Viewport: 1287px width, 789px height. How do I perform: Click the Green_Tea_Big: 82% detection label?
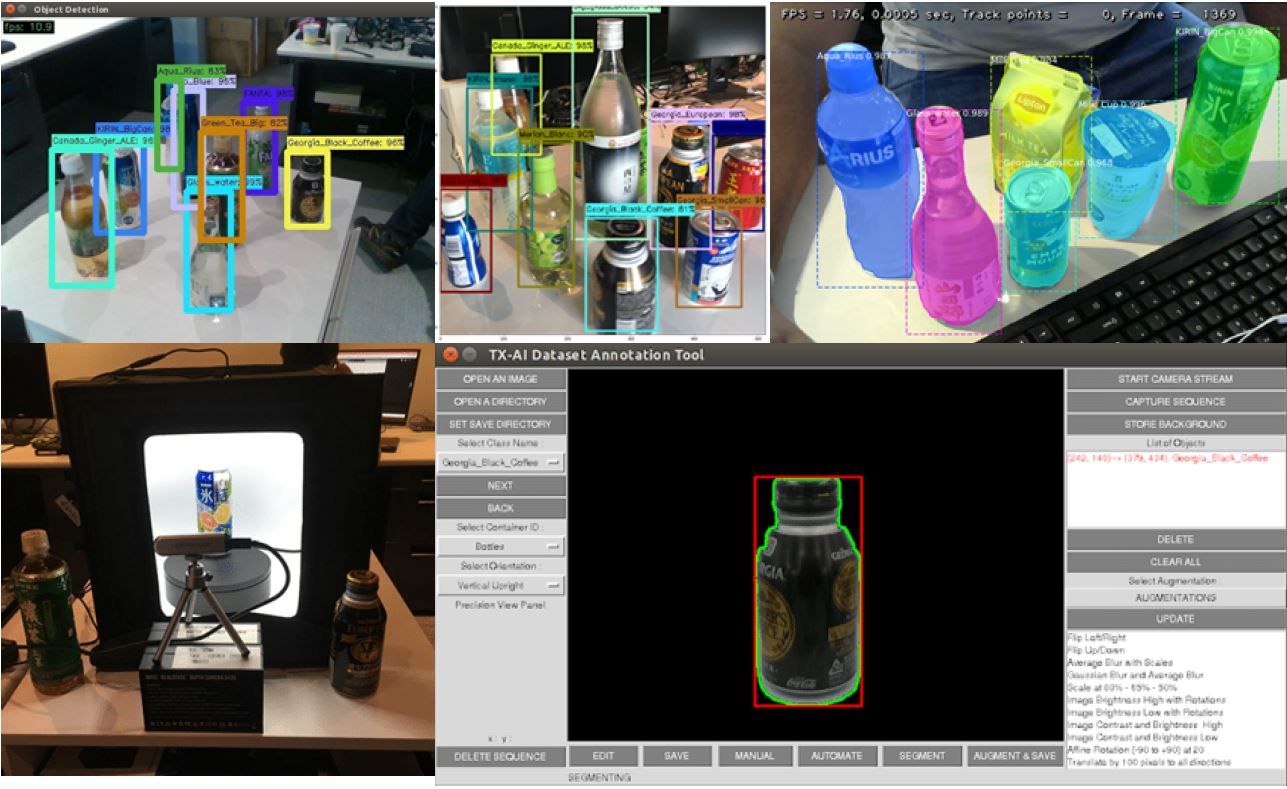pyautogui.click(x=244, y=122)
